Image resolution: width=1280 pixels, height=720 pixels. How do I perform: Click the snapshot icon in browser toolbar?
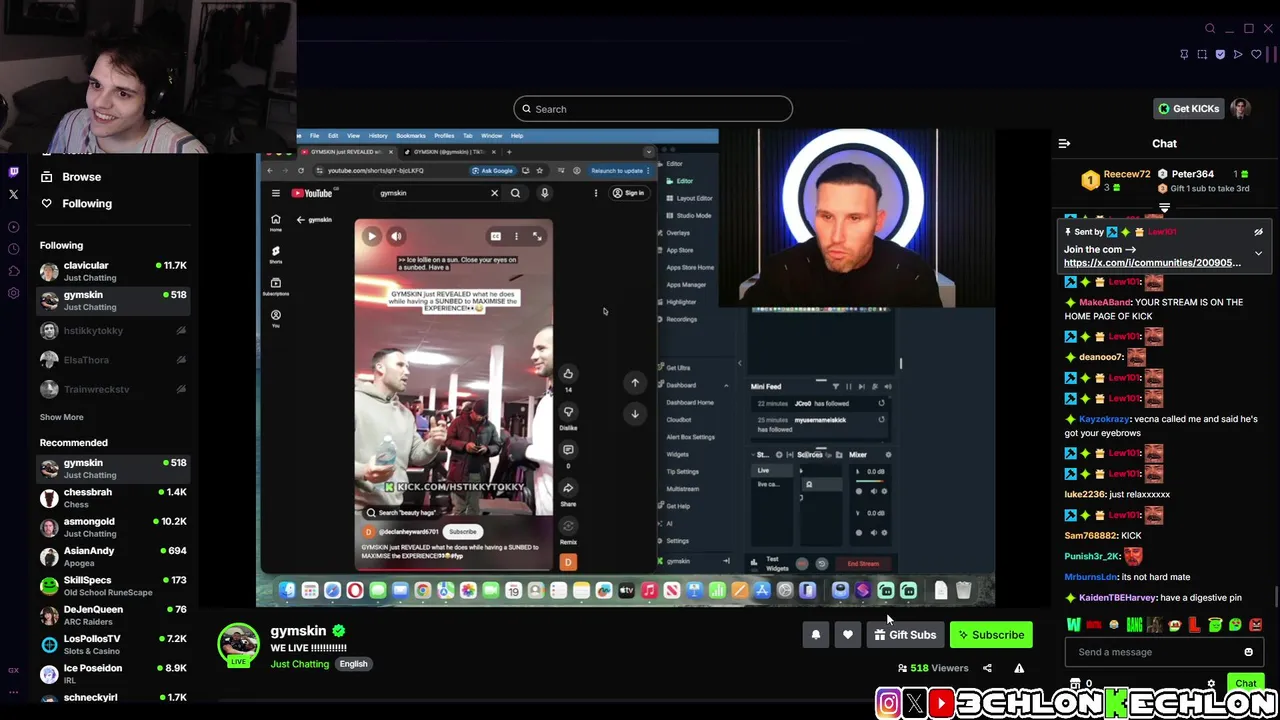point(1202,55)
